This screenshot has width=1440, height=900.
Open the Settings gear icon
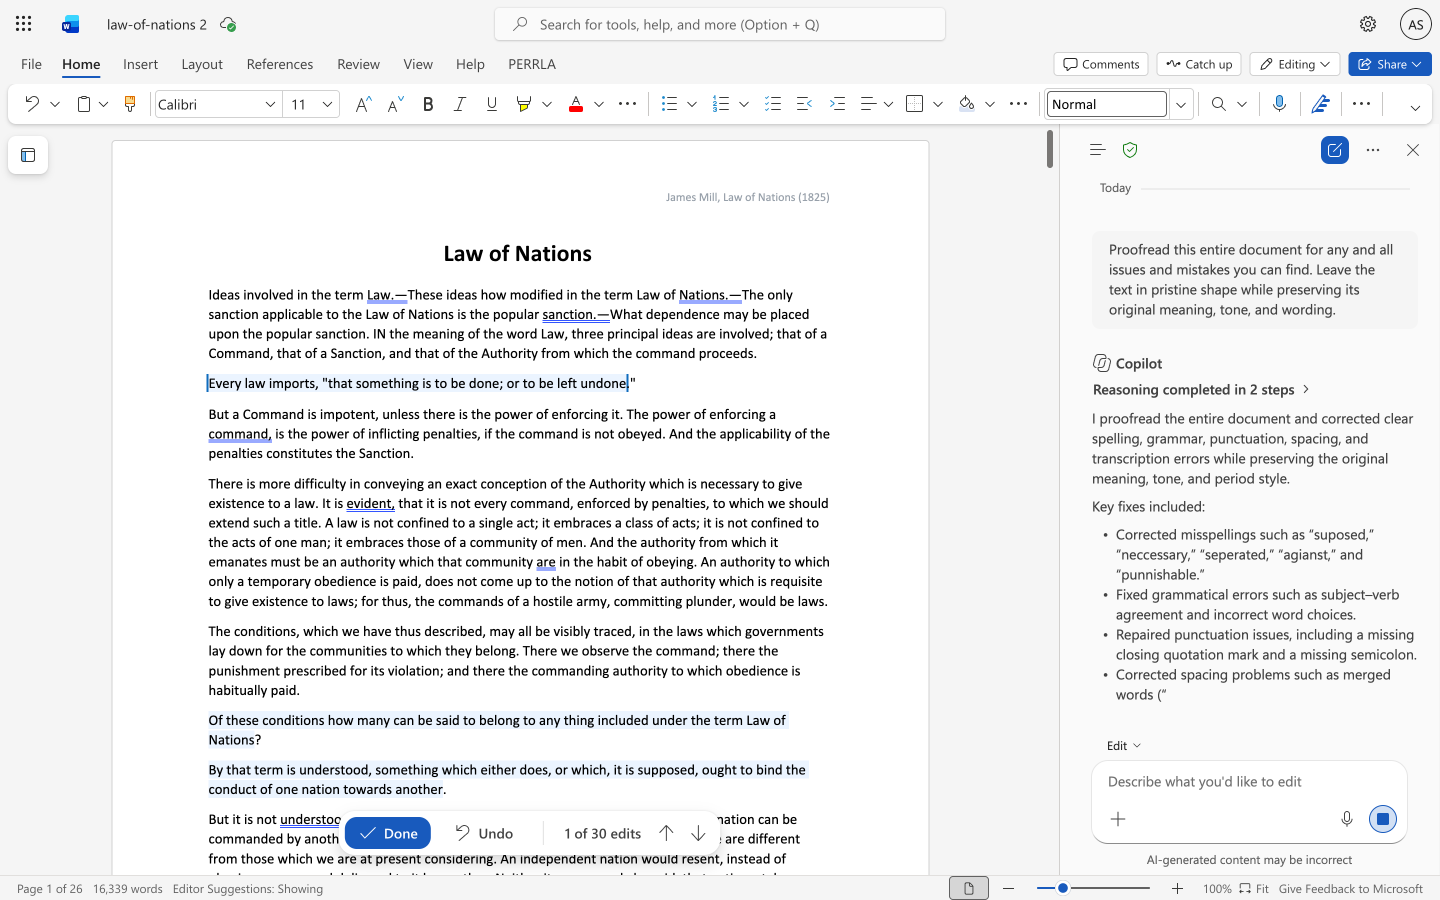[1368, 24]
